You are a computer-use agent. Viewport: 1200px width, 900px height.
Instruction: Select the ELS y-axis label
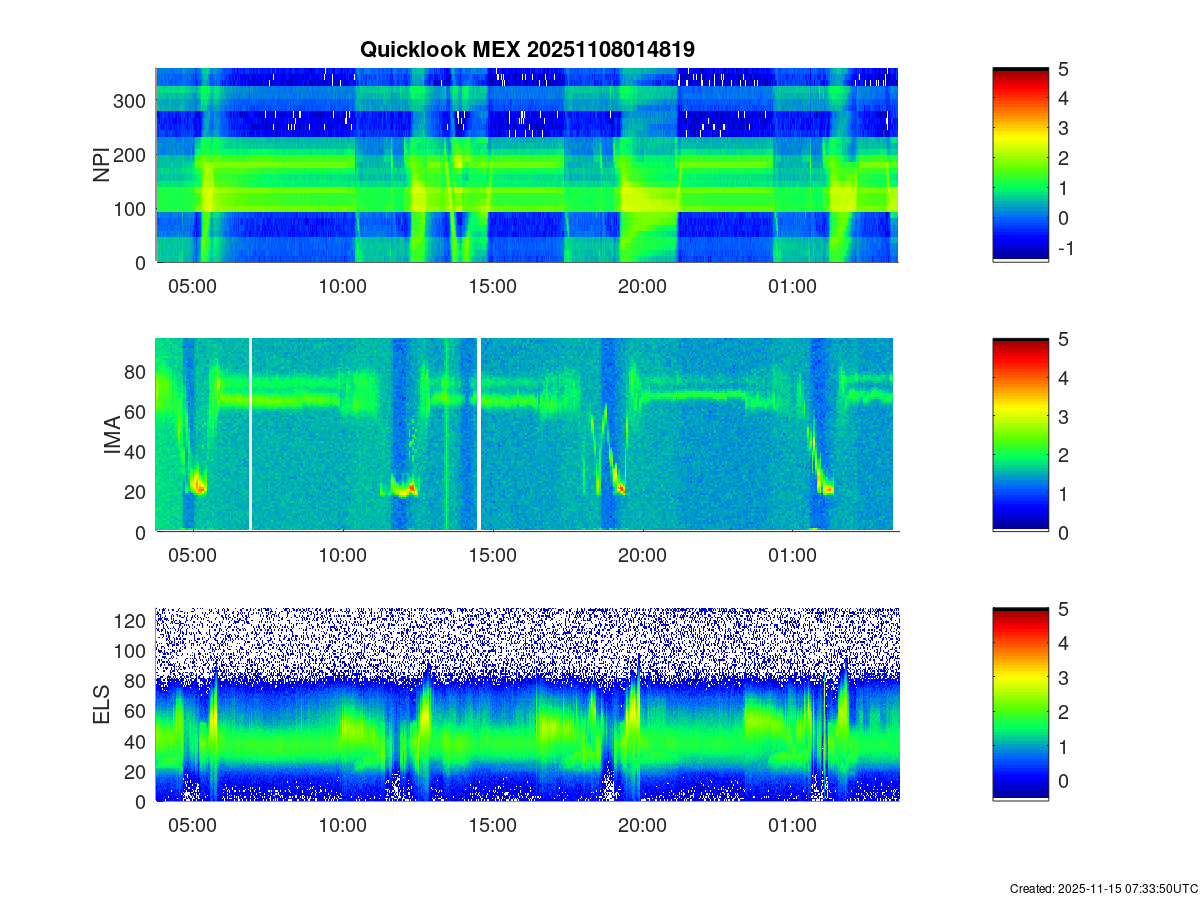coord(102,704)
